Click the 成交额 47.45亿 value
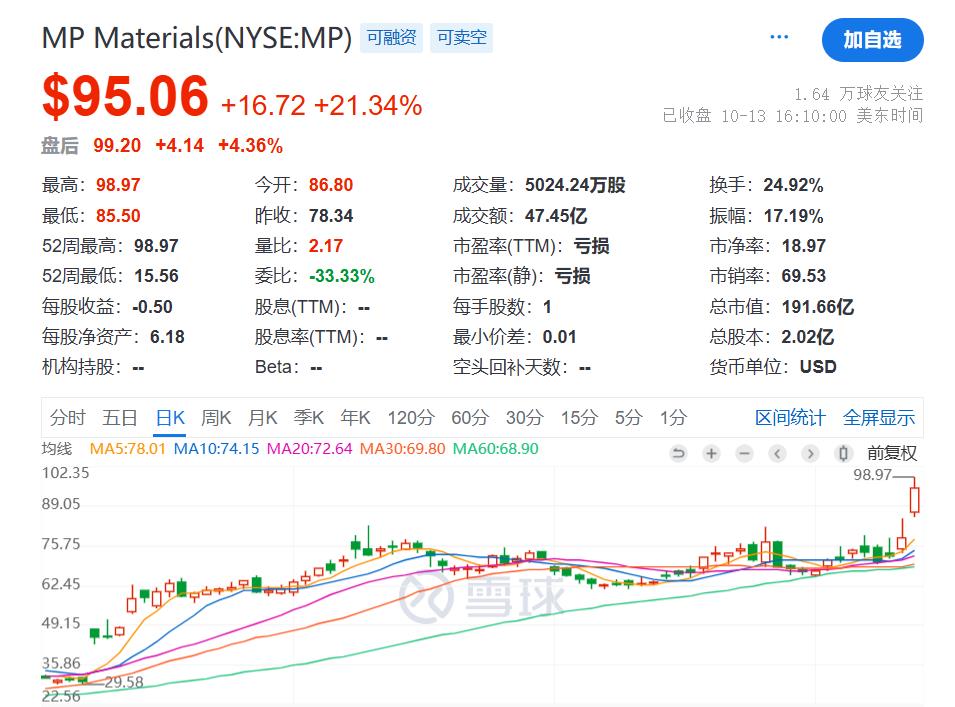The height and width of the screenshot is (707, 955). 555,216
